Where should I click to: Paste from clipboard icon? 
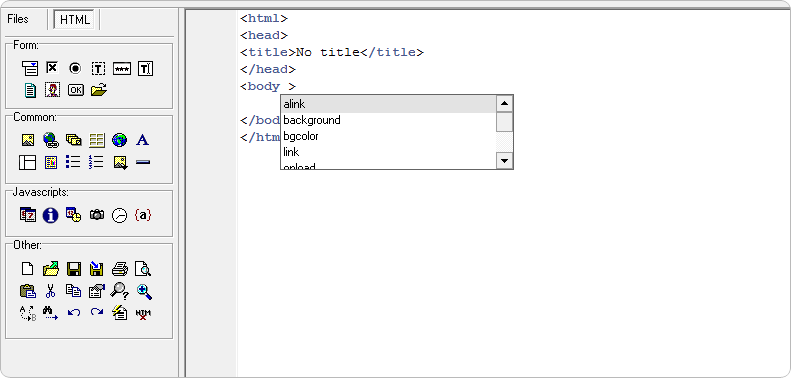pos(28,291)
